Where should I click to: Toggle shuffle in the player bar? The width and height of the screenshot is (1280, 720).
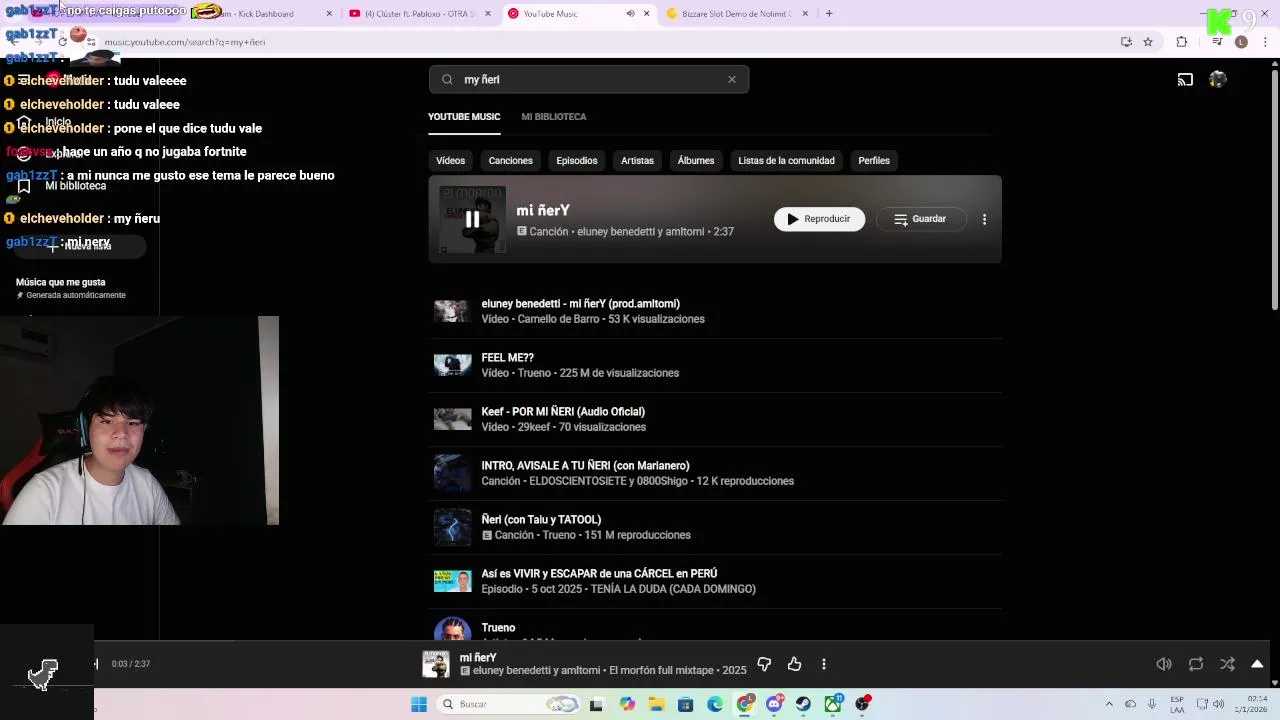click(x=1227, y=664)
